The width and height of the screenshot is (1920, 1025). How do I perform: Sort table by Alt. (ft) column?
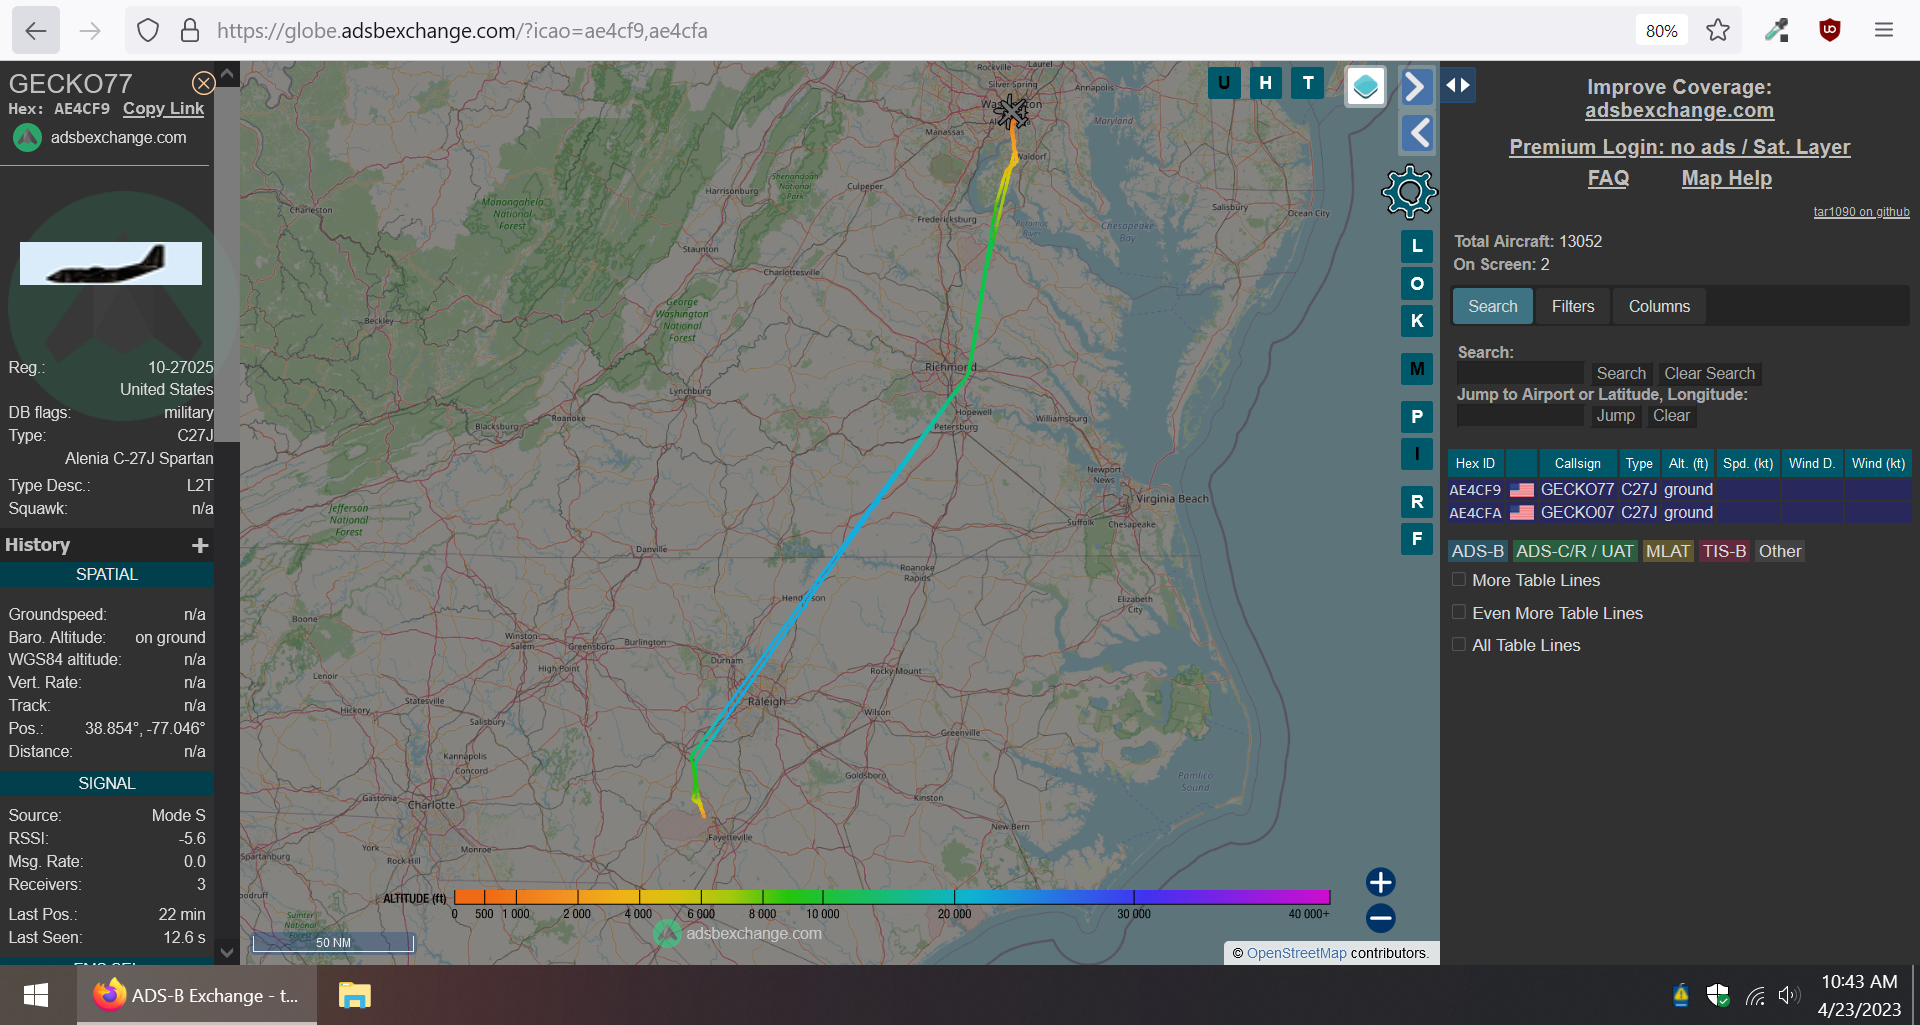coord(1688,463)
